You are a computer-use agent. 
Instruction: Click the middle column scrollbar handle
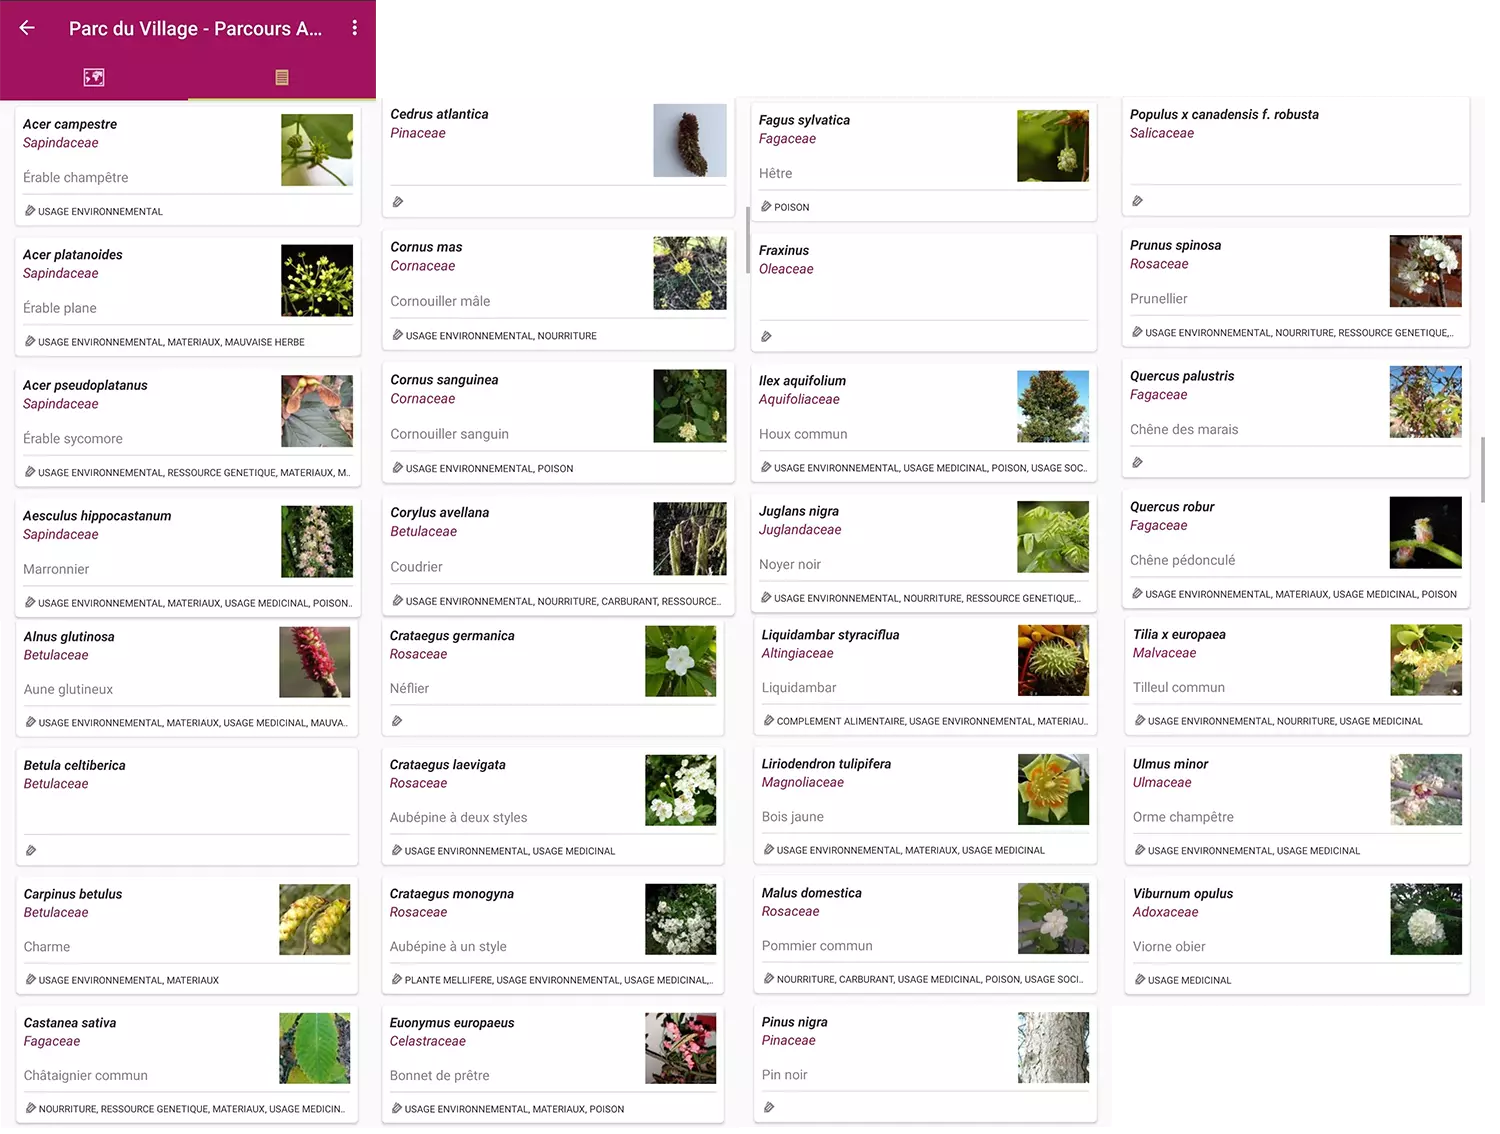pyautogui.click(x=747, y=240)
